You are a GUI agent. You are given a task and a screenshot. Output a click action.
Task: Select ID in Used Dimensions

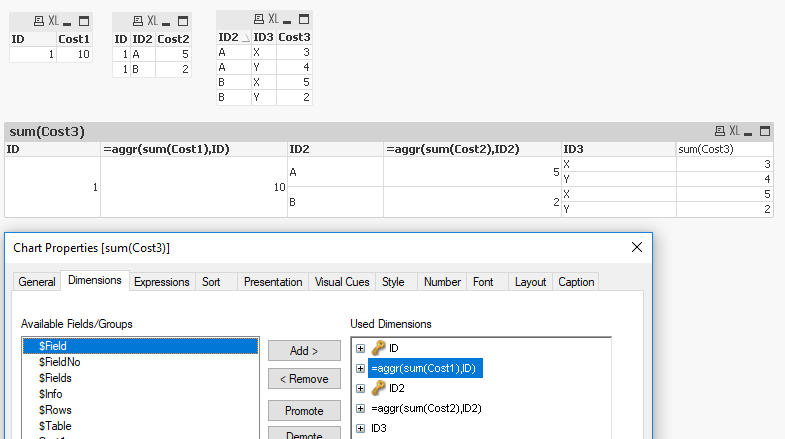click(394, 348)
